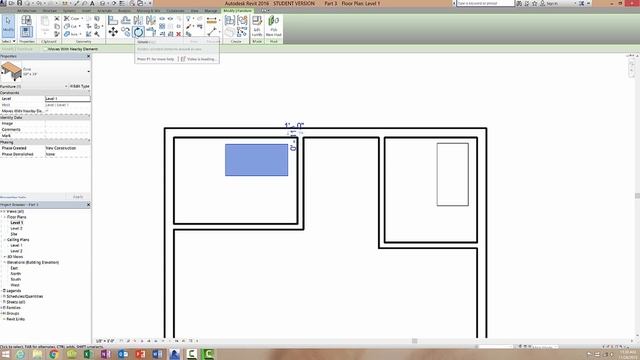Collapse the Floor Plans tree node
The image size is (640, 360).
[x=4, y=217]
